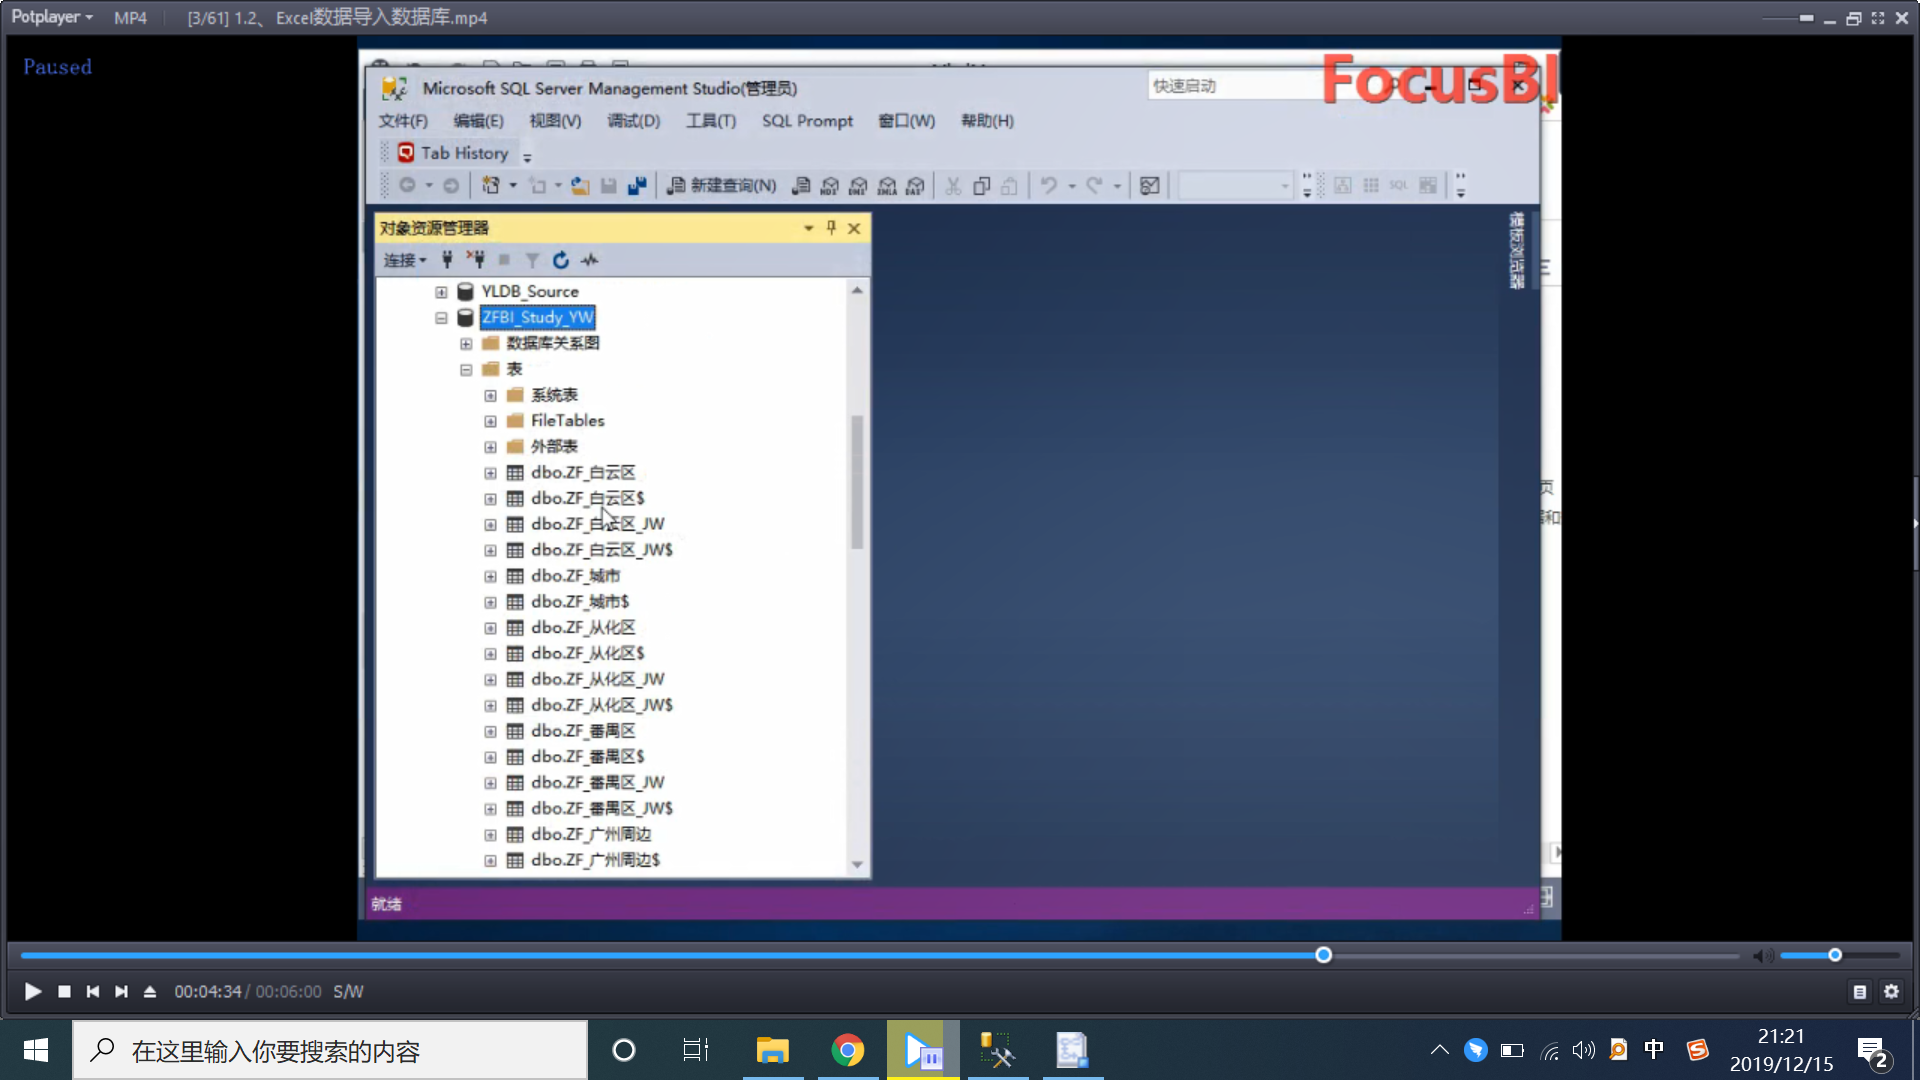
Task: Click the previous track button
Action: (x=93, y=991)
